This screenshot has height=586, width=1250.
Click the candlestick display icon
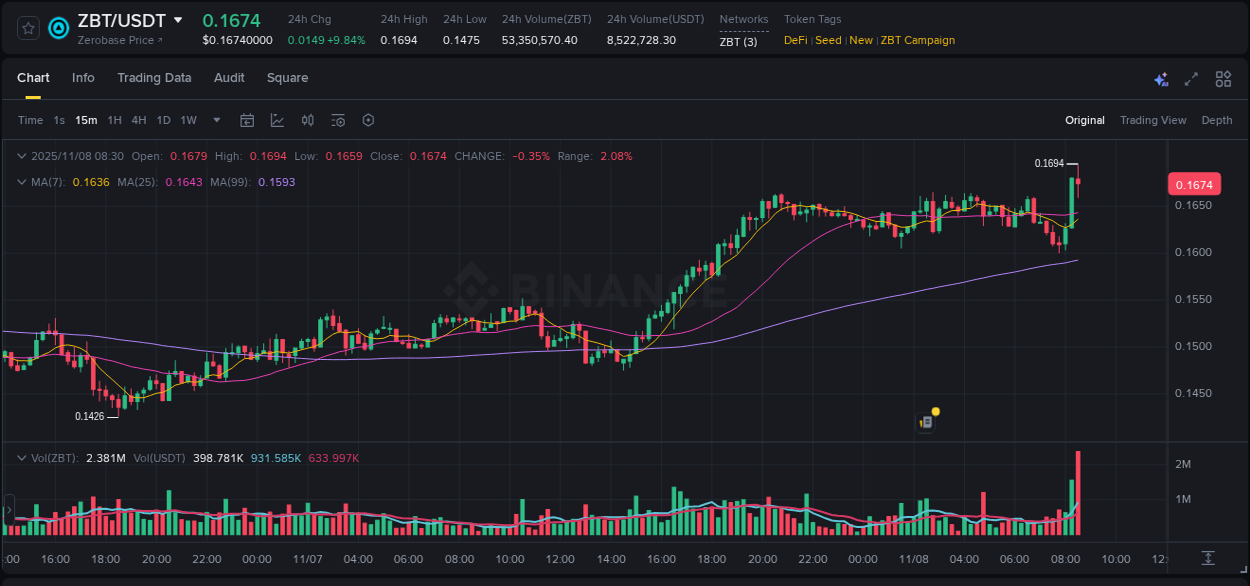pos(307,120)
